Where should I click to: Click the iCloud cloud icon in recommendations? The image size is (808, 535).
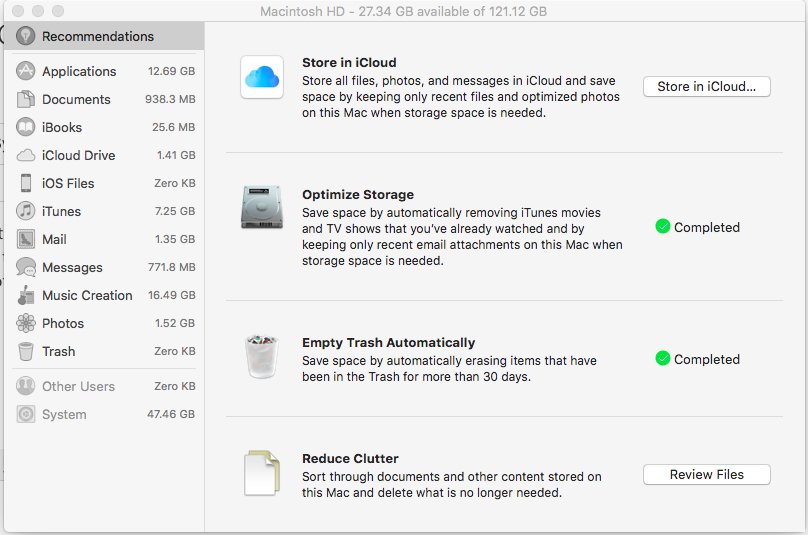[x=262, y=77]
